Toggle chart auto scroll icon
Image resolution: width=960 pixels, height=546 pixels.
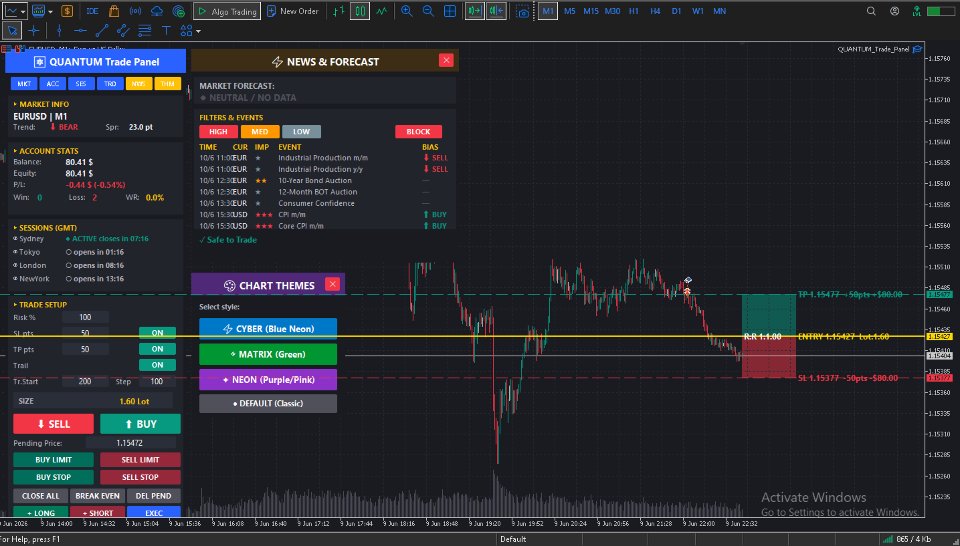click(x=474, y=11)
